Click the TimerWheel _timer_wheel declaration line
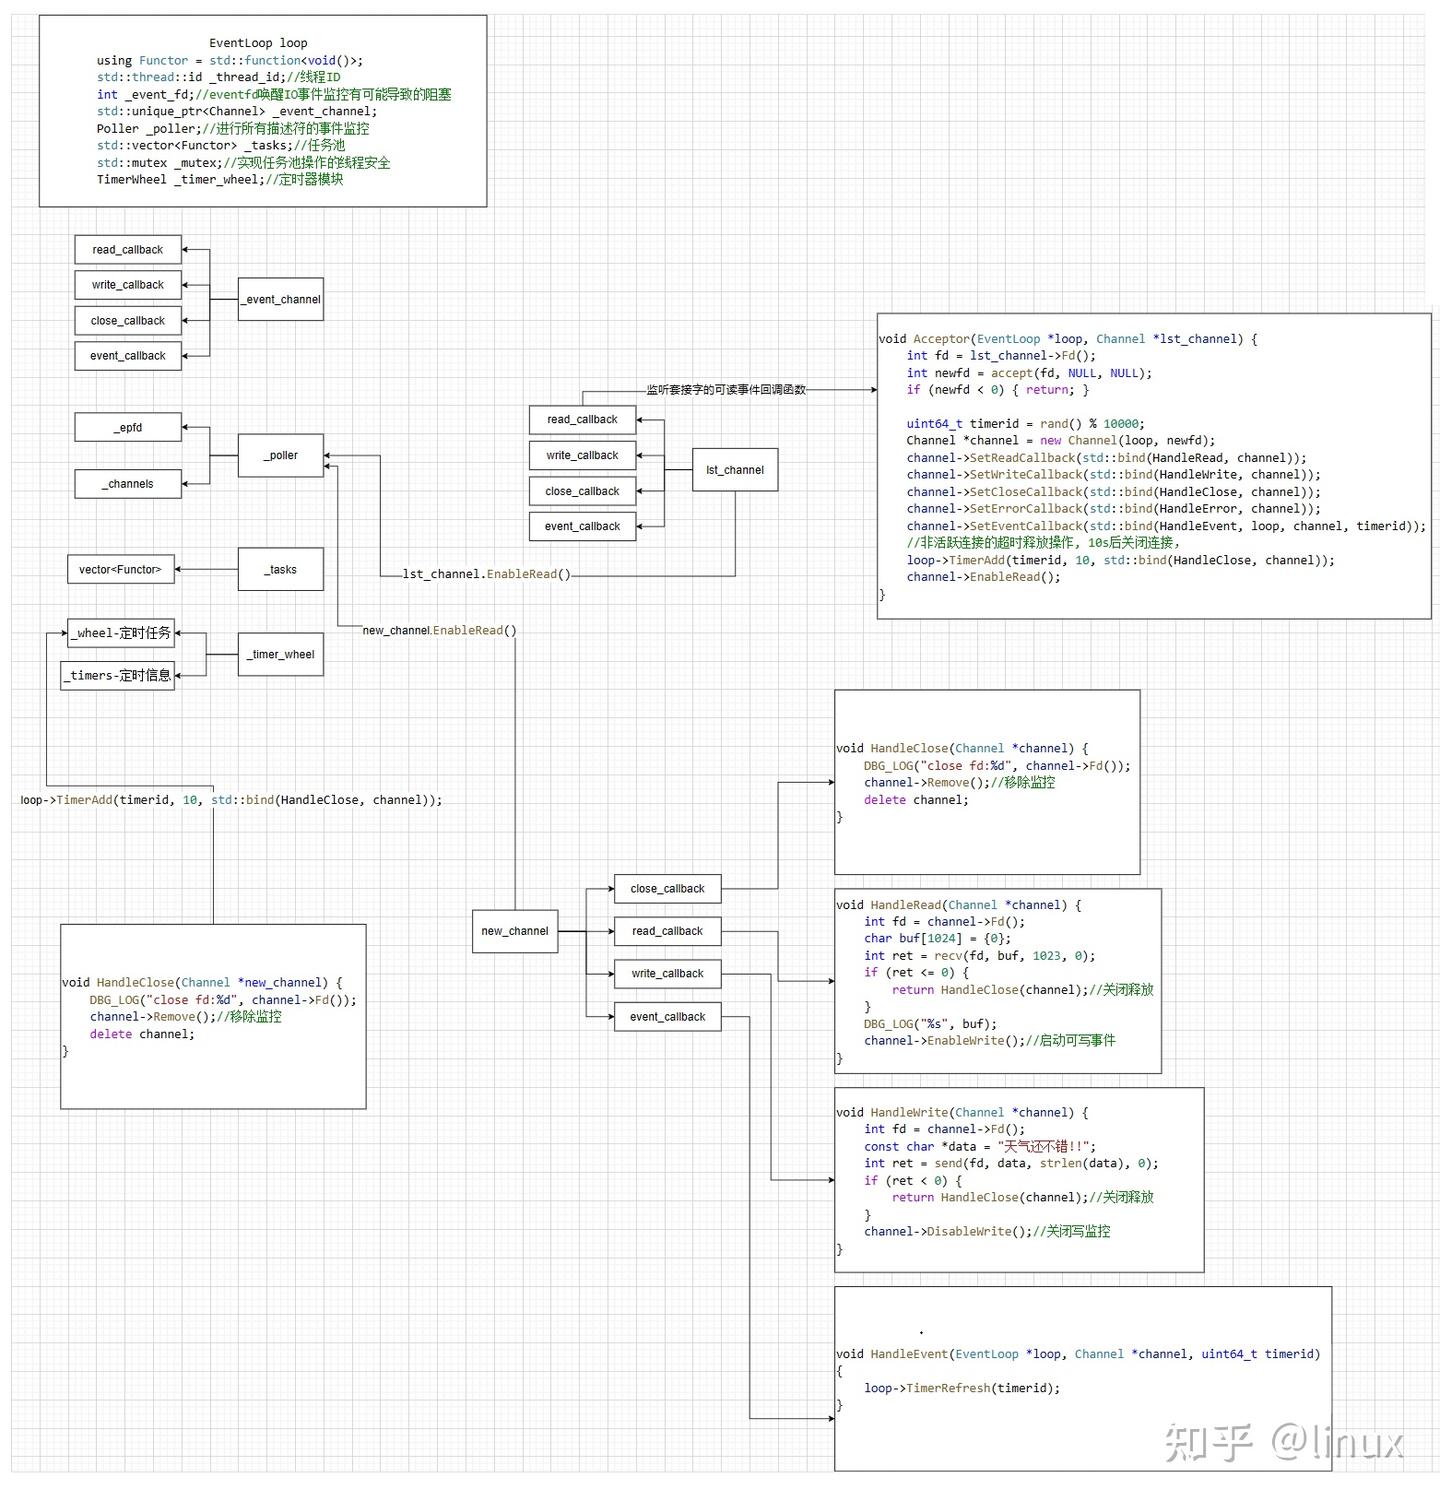The height and width of the screenshot is (1501, 1440). [220, 179]
